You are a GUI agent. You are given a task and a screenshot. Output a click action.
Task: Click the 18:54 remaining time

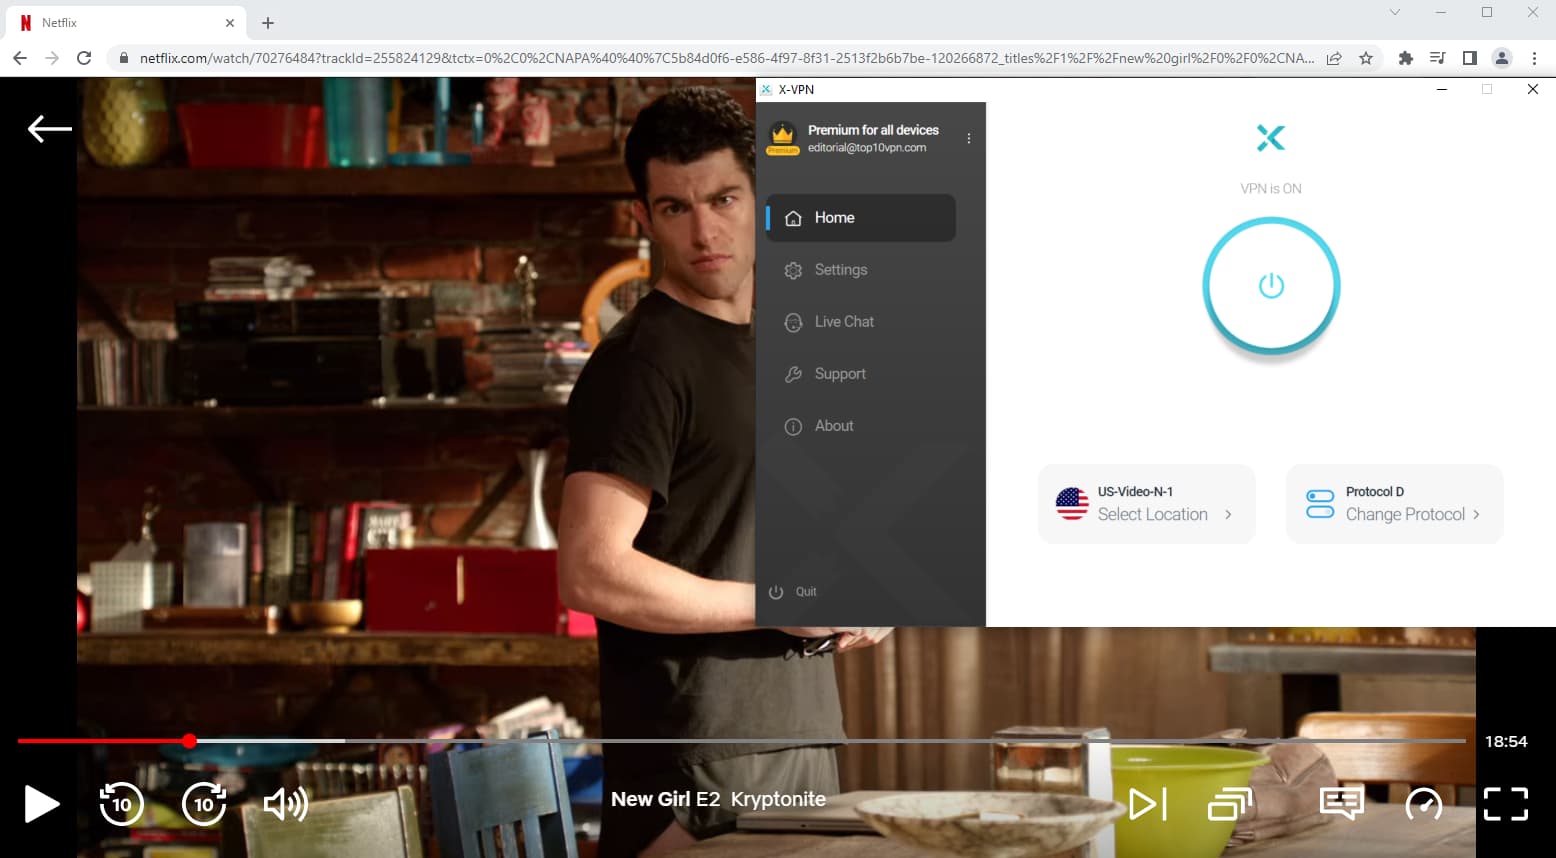click(x=1506, y=741)
